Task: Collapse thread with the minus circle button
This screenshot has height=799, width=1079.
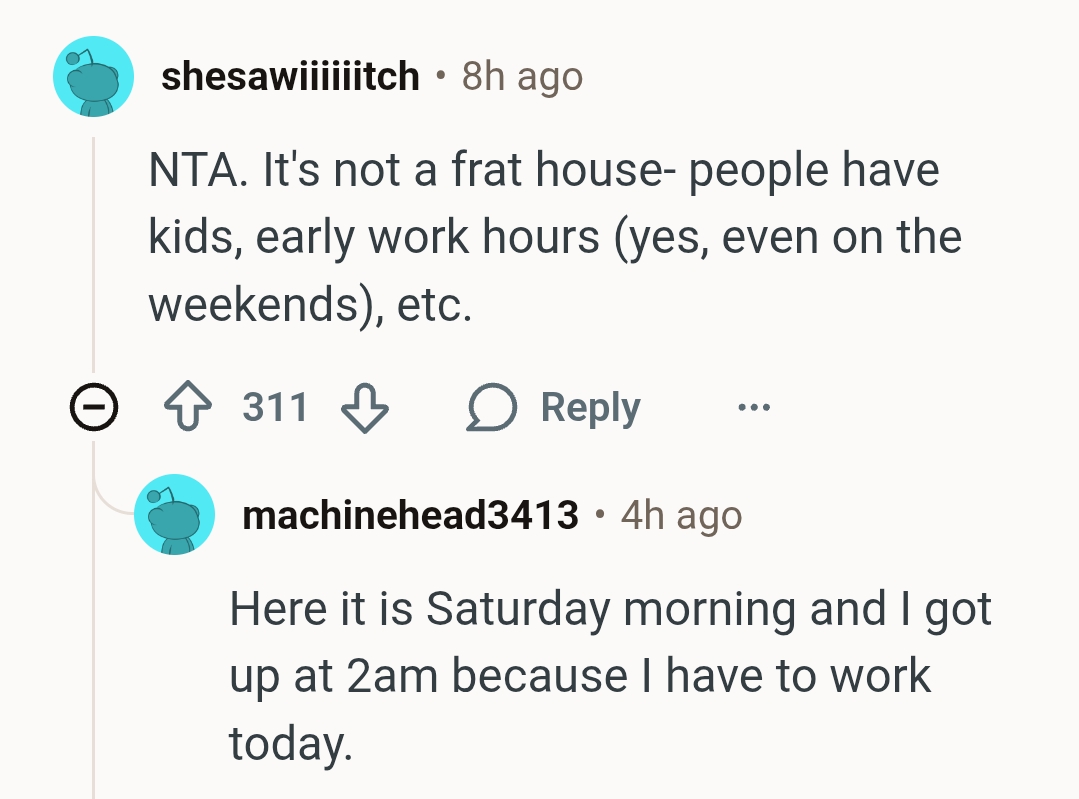Action: coord(93,408)
